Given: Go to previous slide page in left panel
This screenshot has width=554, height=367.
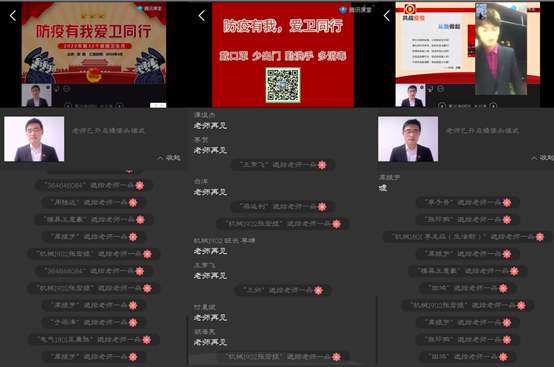Looking at the screenshot, I should click(68, 105).
